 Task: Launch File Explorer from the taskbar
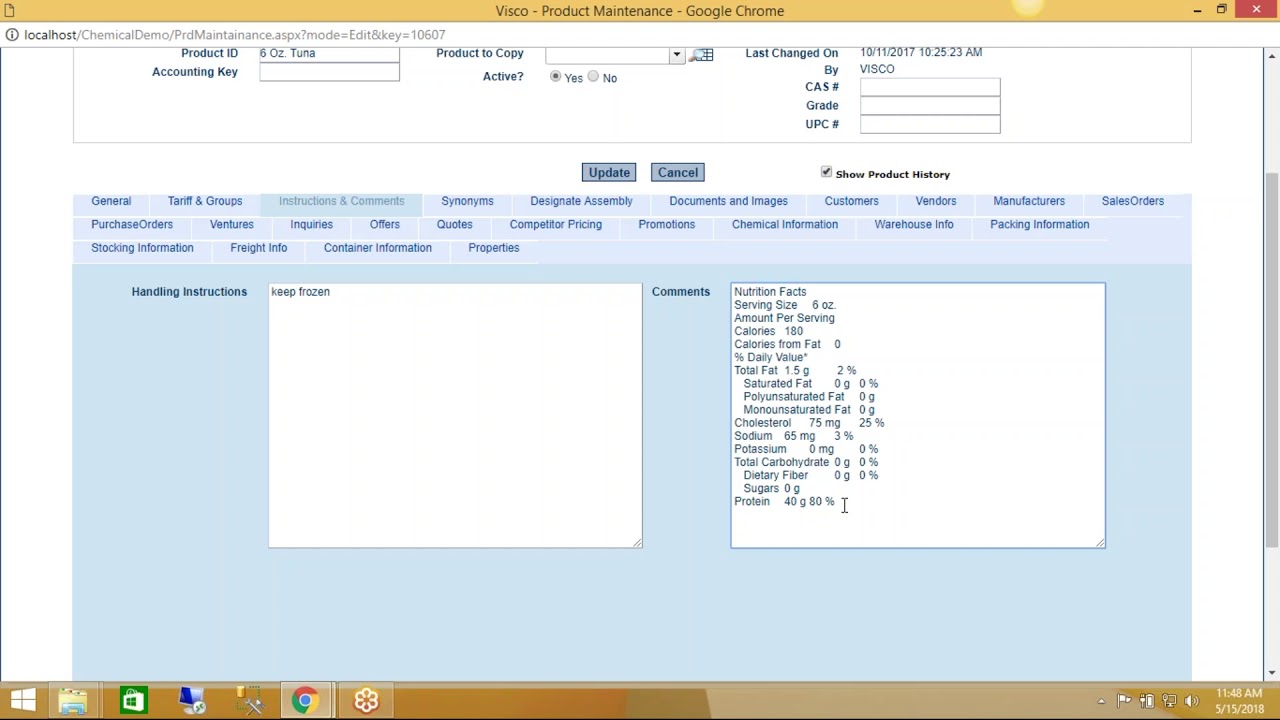[x=73, y=701]
